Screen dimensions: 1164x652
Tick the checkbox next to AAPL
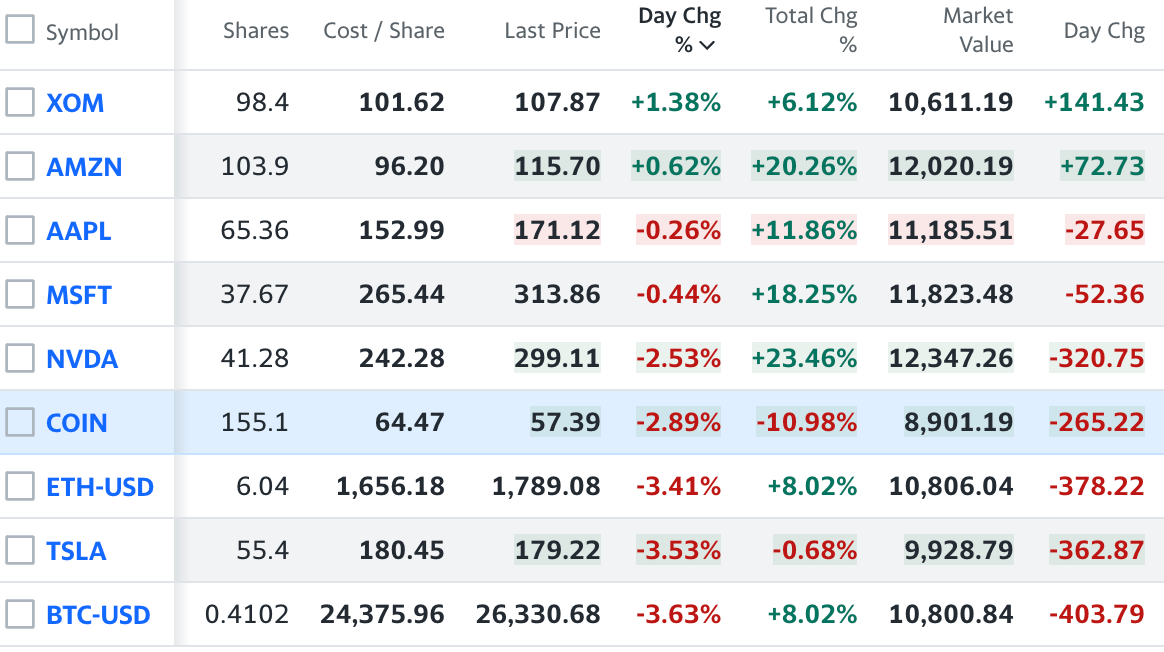(20, 230)
